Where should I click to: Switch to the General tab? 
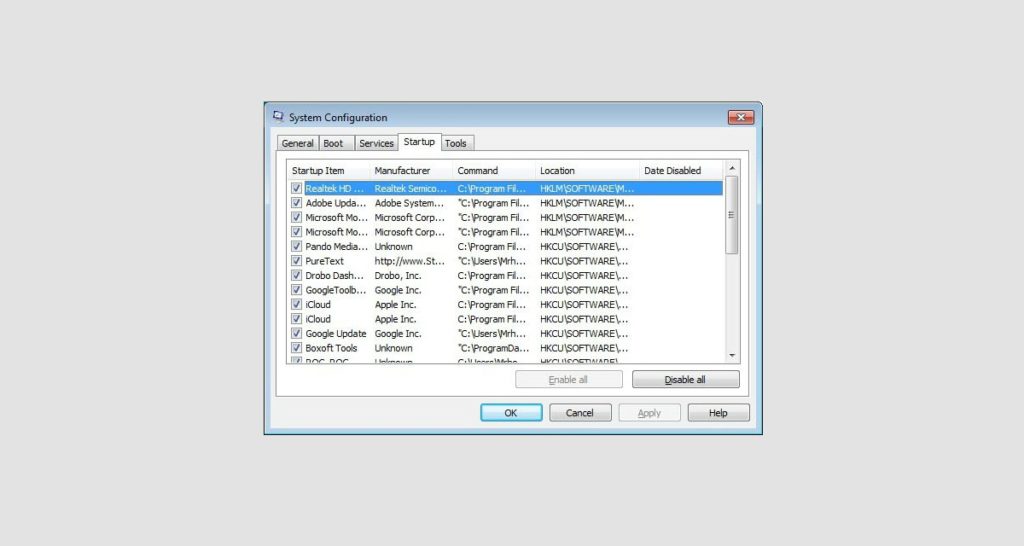[x=297, y=144]
